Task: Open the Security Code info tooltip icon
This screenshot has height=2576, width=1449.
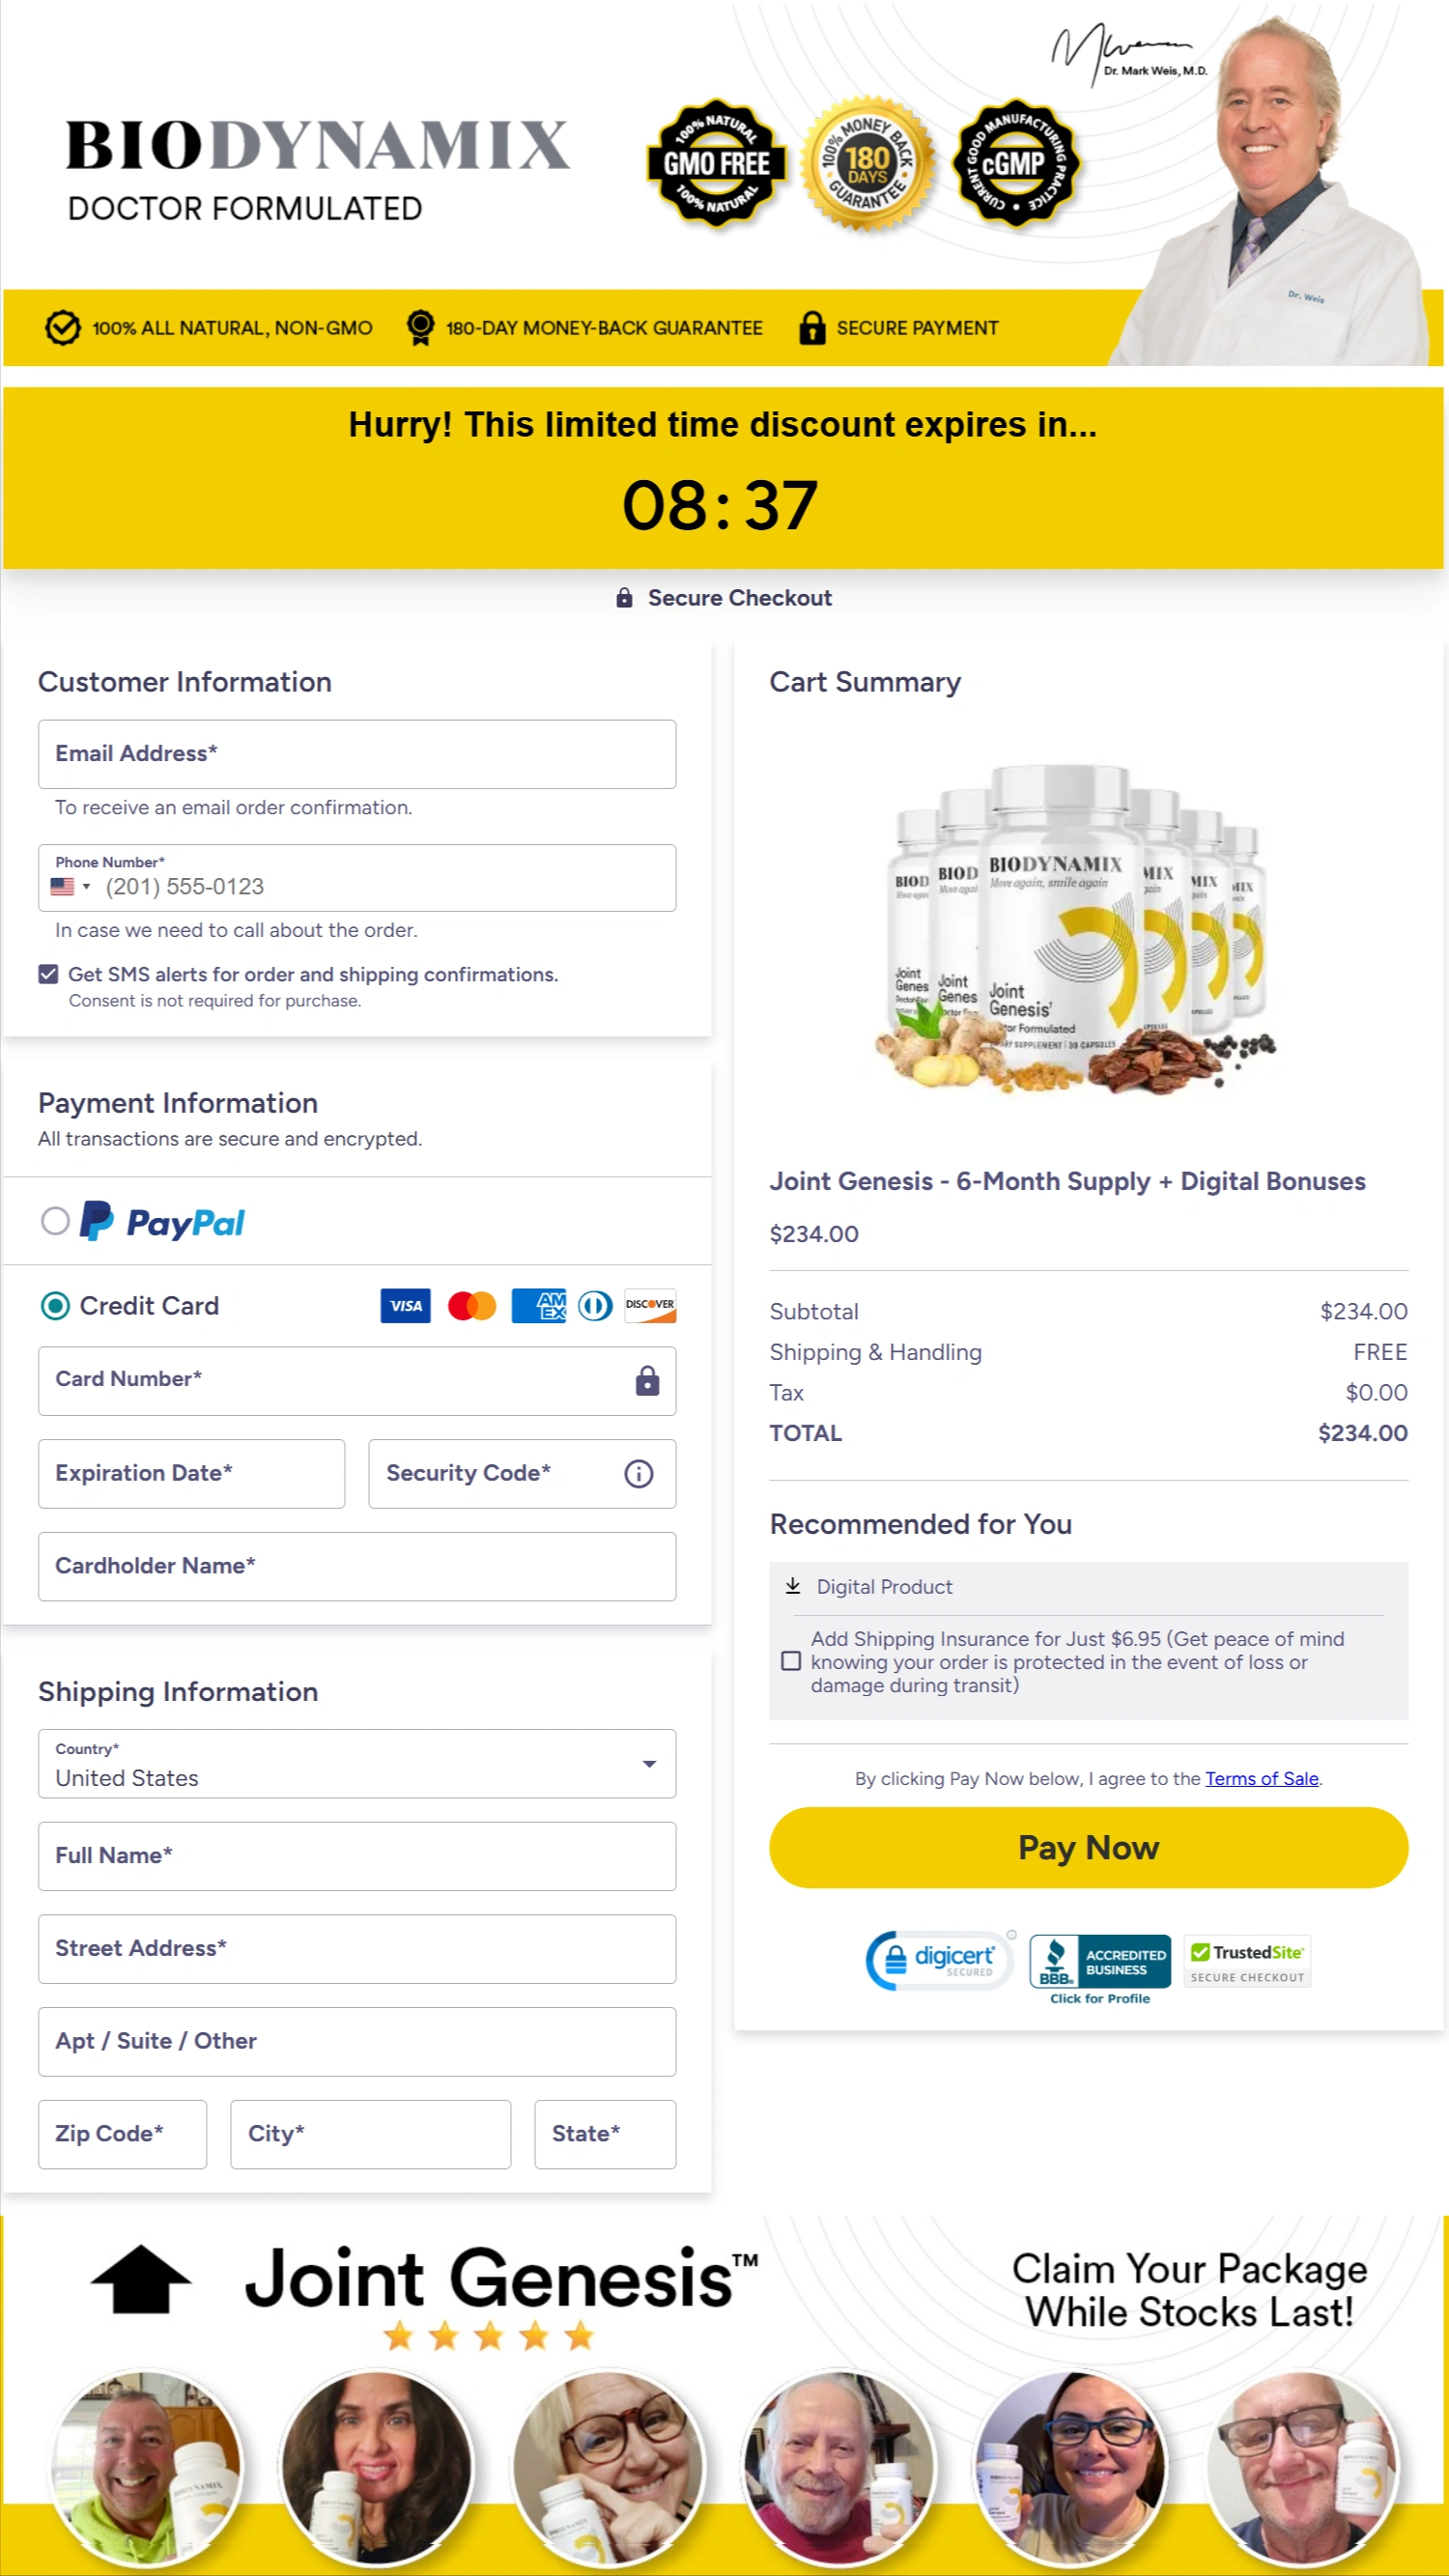Action: click(x=637, y=1473)
